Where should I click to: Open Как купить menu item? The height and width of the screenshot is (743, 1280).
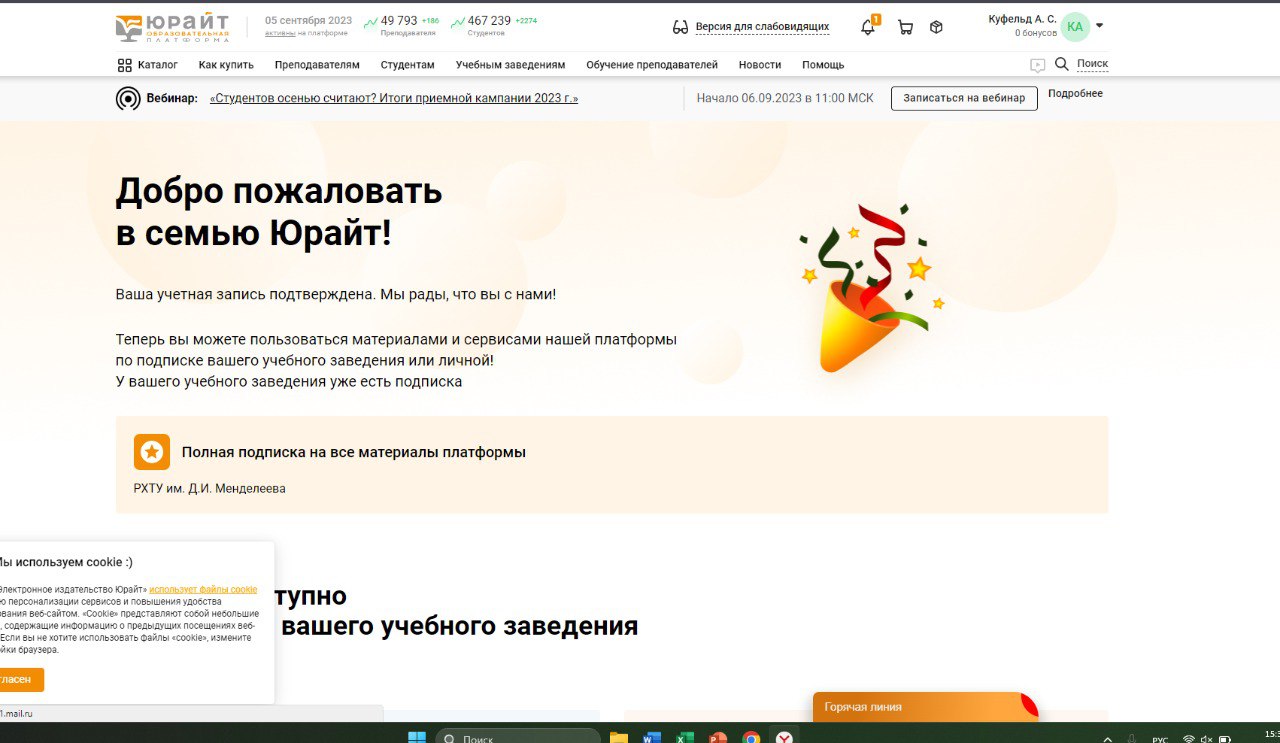click(226, 65)
